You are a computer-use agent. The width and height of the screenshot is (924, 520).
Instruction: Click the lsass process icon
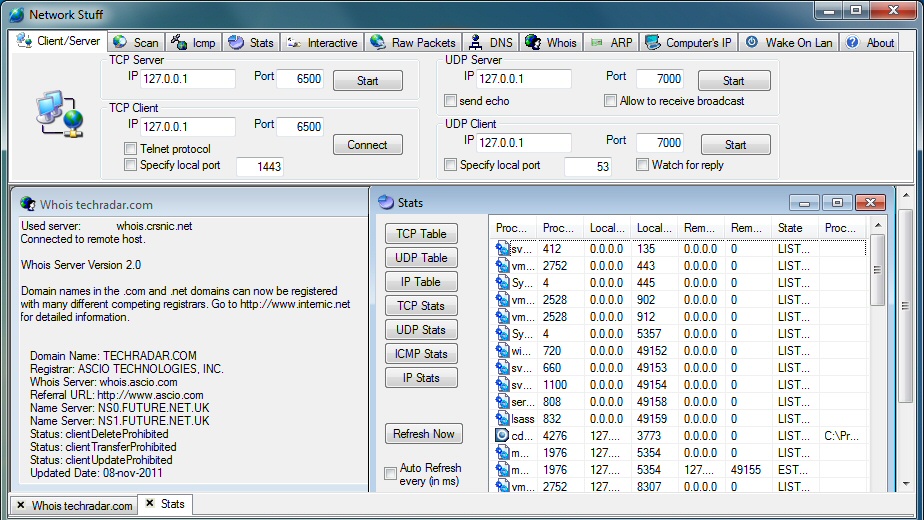click(502, 419)
